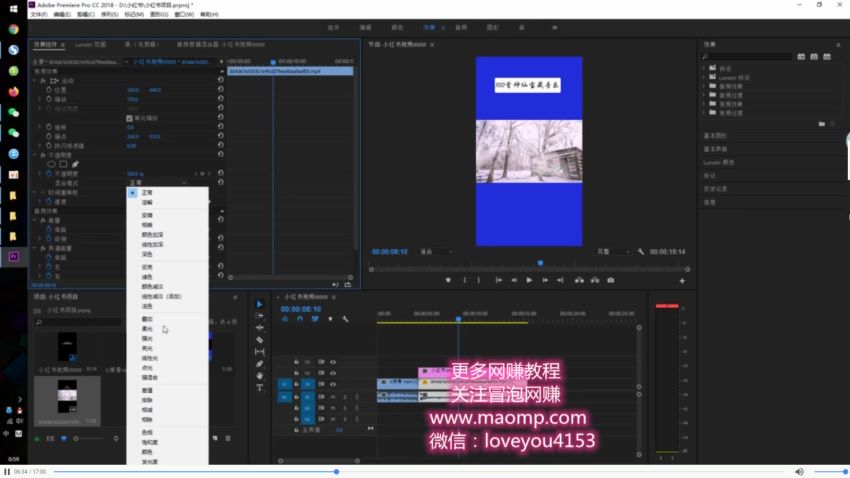Open the blend mode dropdown
This screenshot has width=850, height=478.
159,183
